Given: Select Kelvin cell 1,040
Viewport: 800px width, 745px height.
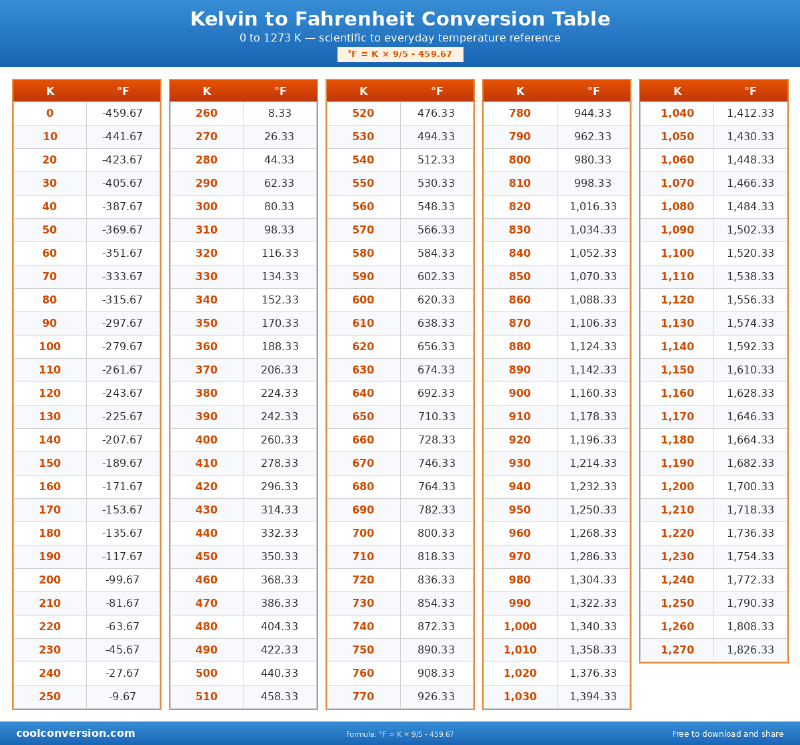Looking at the screenshot, I should coord(678,113).
